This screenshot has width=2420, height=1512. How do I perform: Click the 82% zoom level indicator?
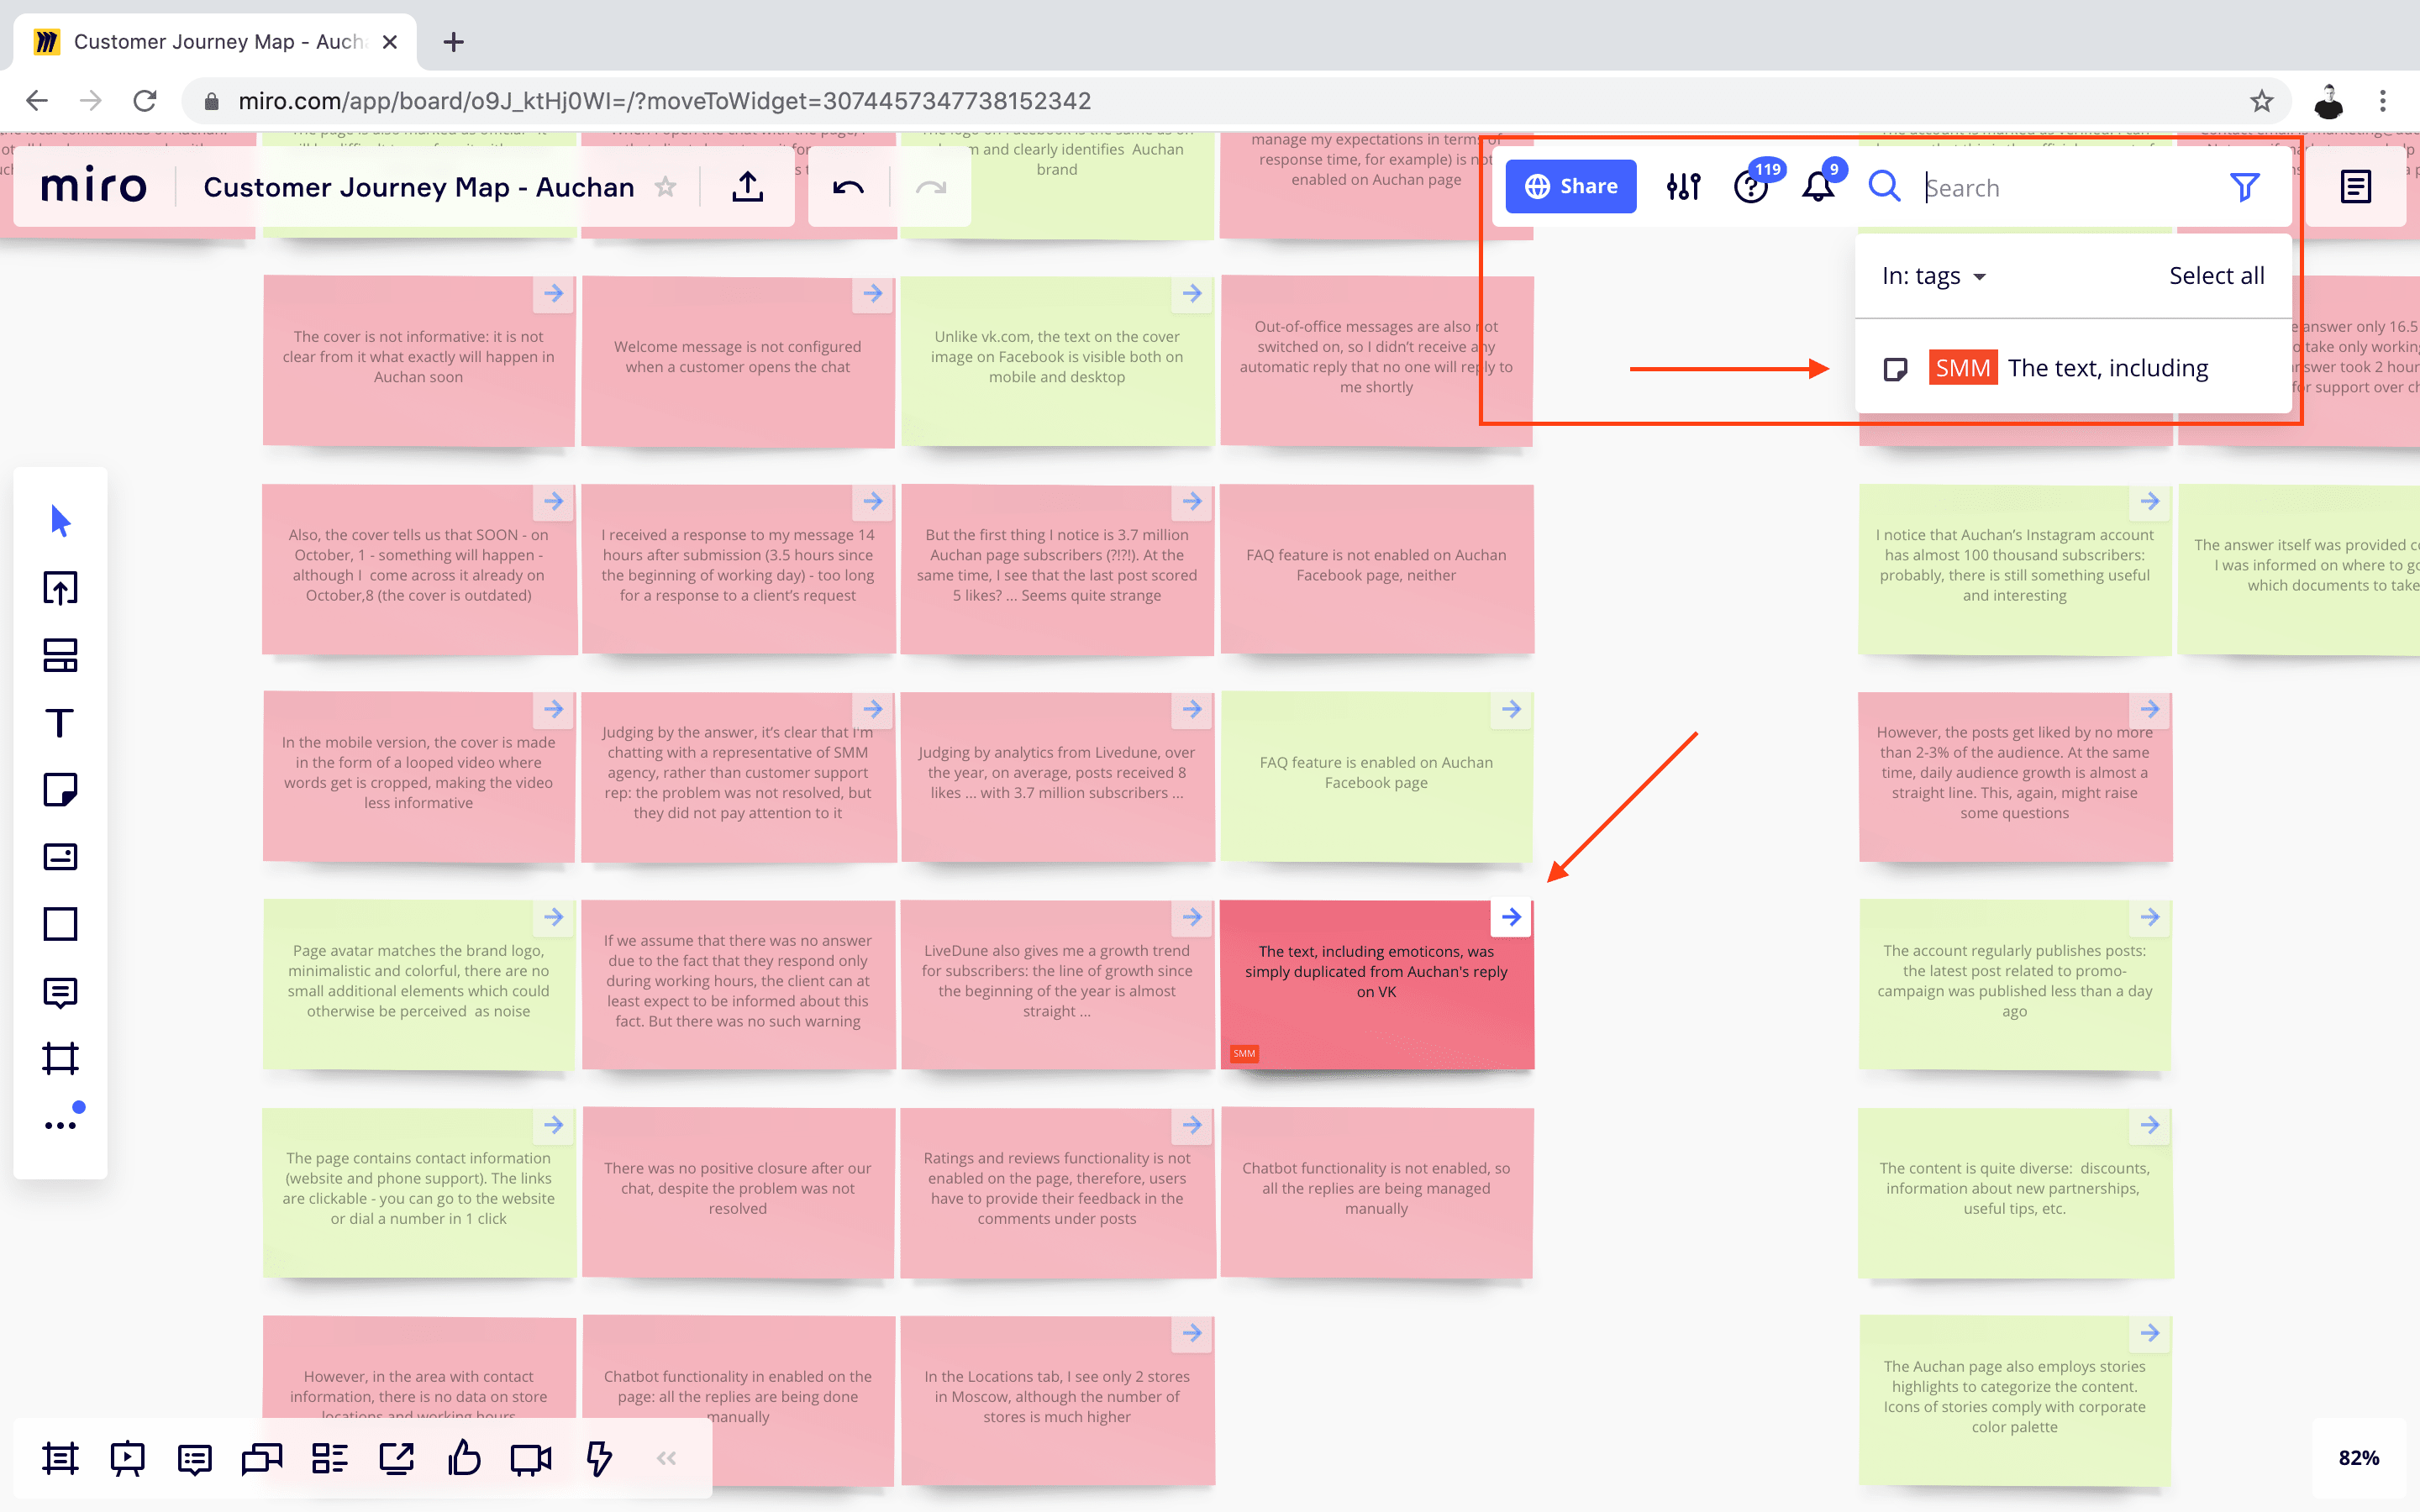pos(2358,1458)
